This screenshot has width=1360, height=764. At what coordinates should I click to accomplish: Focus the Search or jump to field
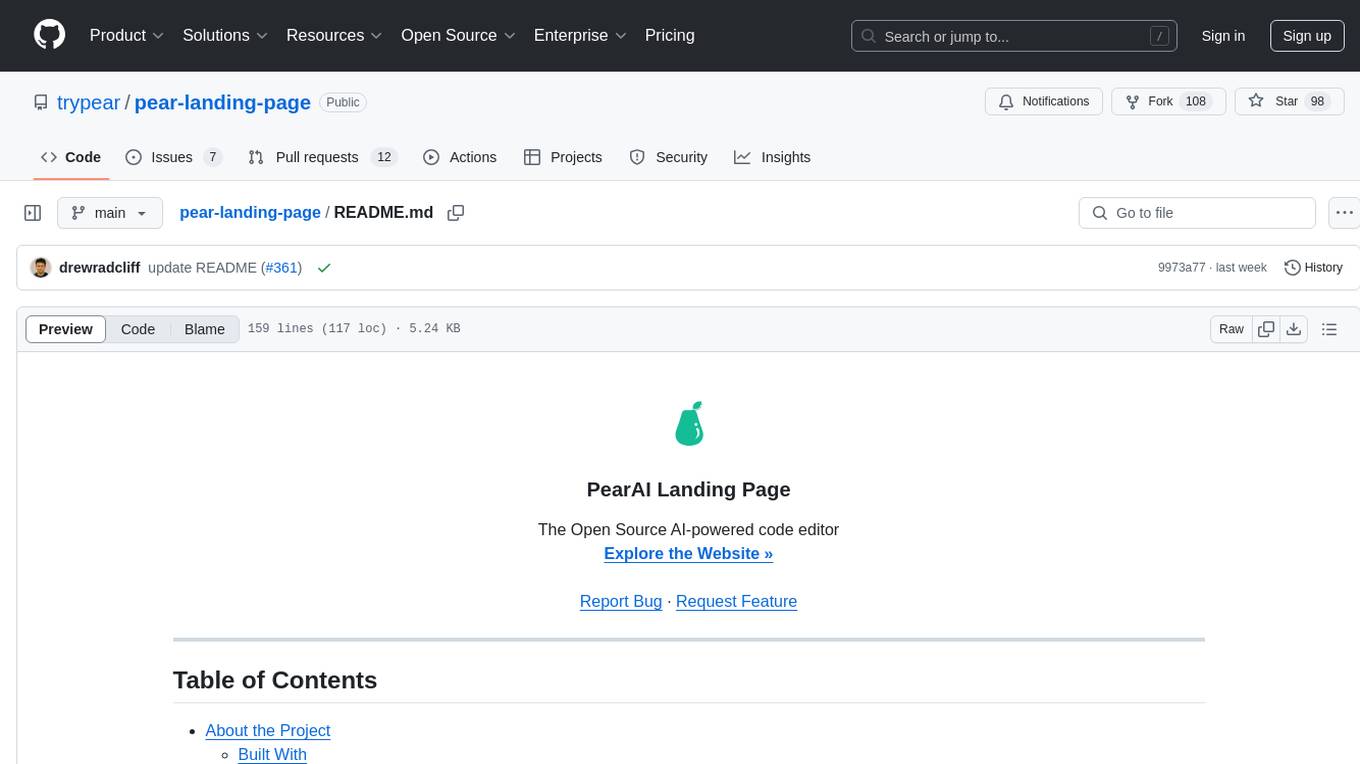click(1014, 36)
